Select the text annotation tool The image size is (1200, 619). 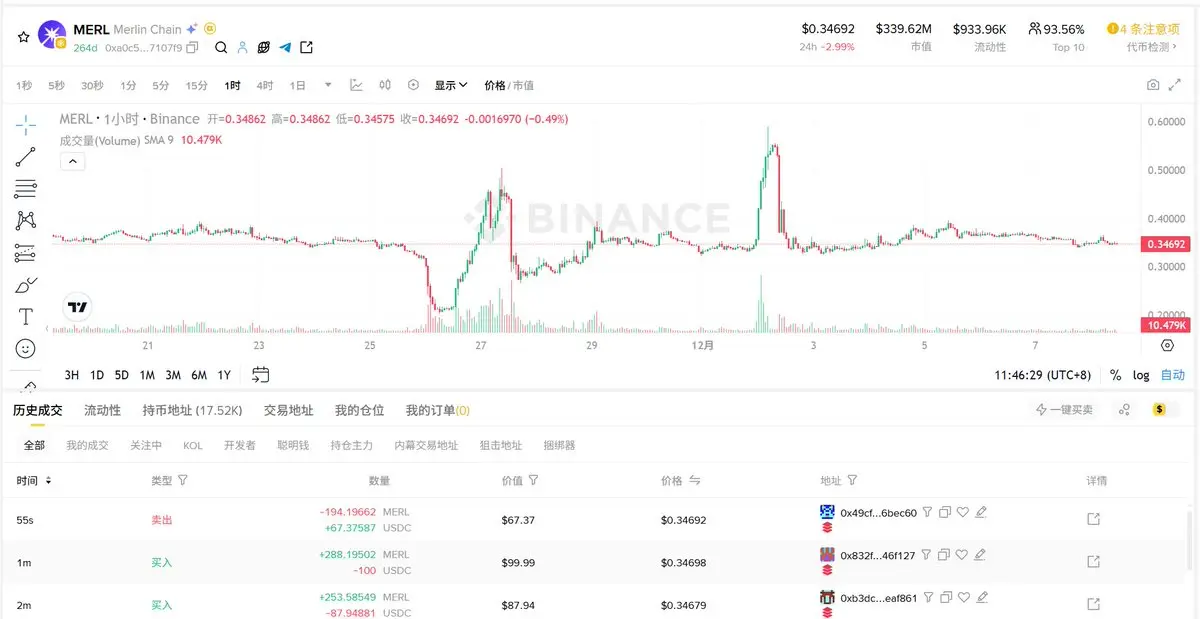click(x=25, y=317)
